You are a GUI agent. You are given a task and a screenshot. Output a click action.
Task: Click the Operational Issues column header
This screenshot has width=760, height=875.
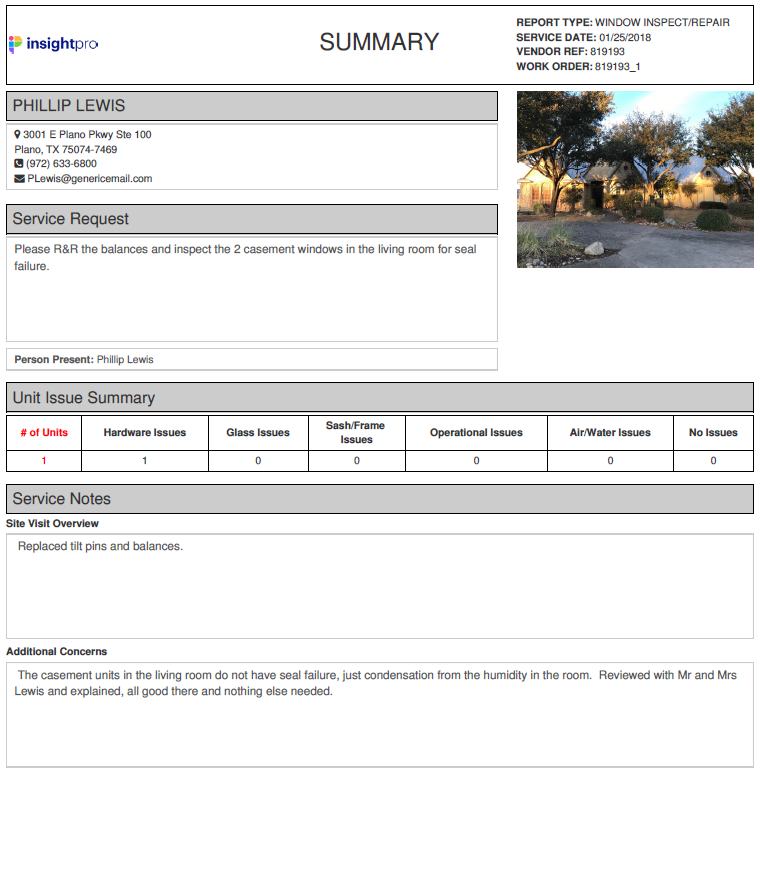[x=477, y=432]
